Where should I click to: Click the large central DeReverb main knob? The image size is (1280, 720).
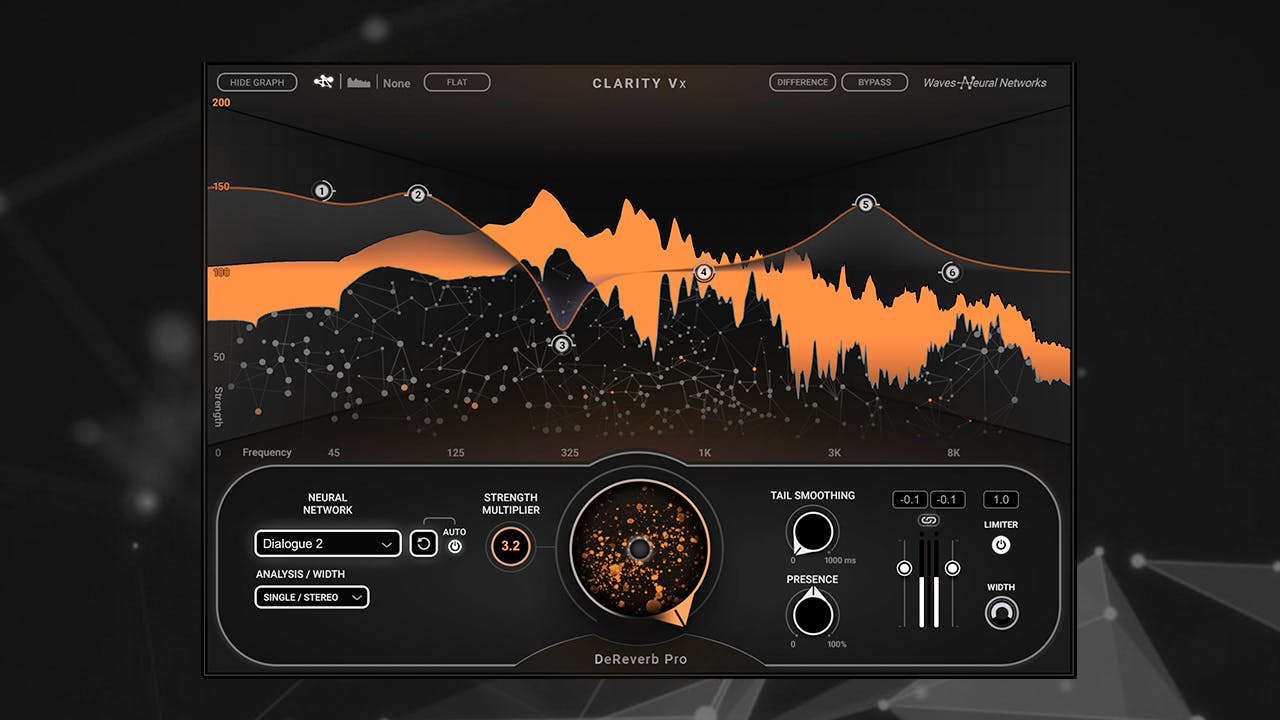coord(640,548)
